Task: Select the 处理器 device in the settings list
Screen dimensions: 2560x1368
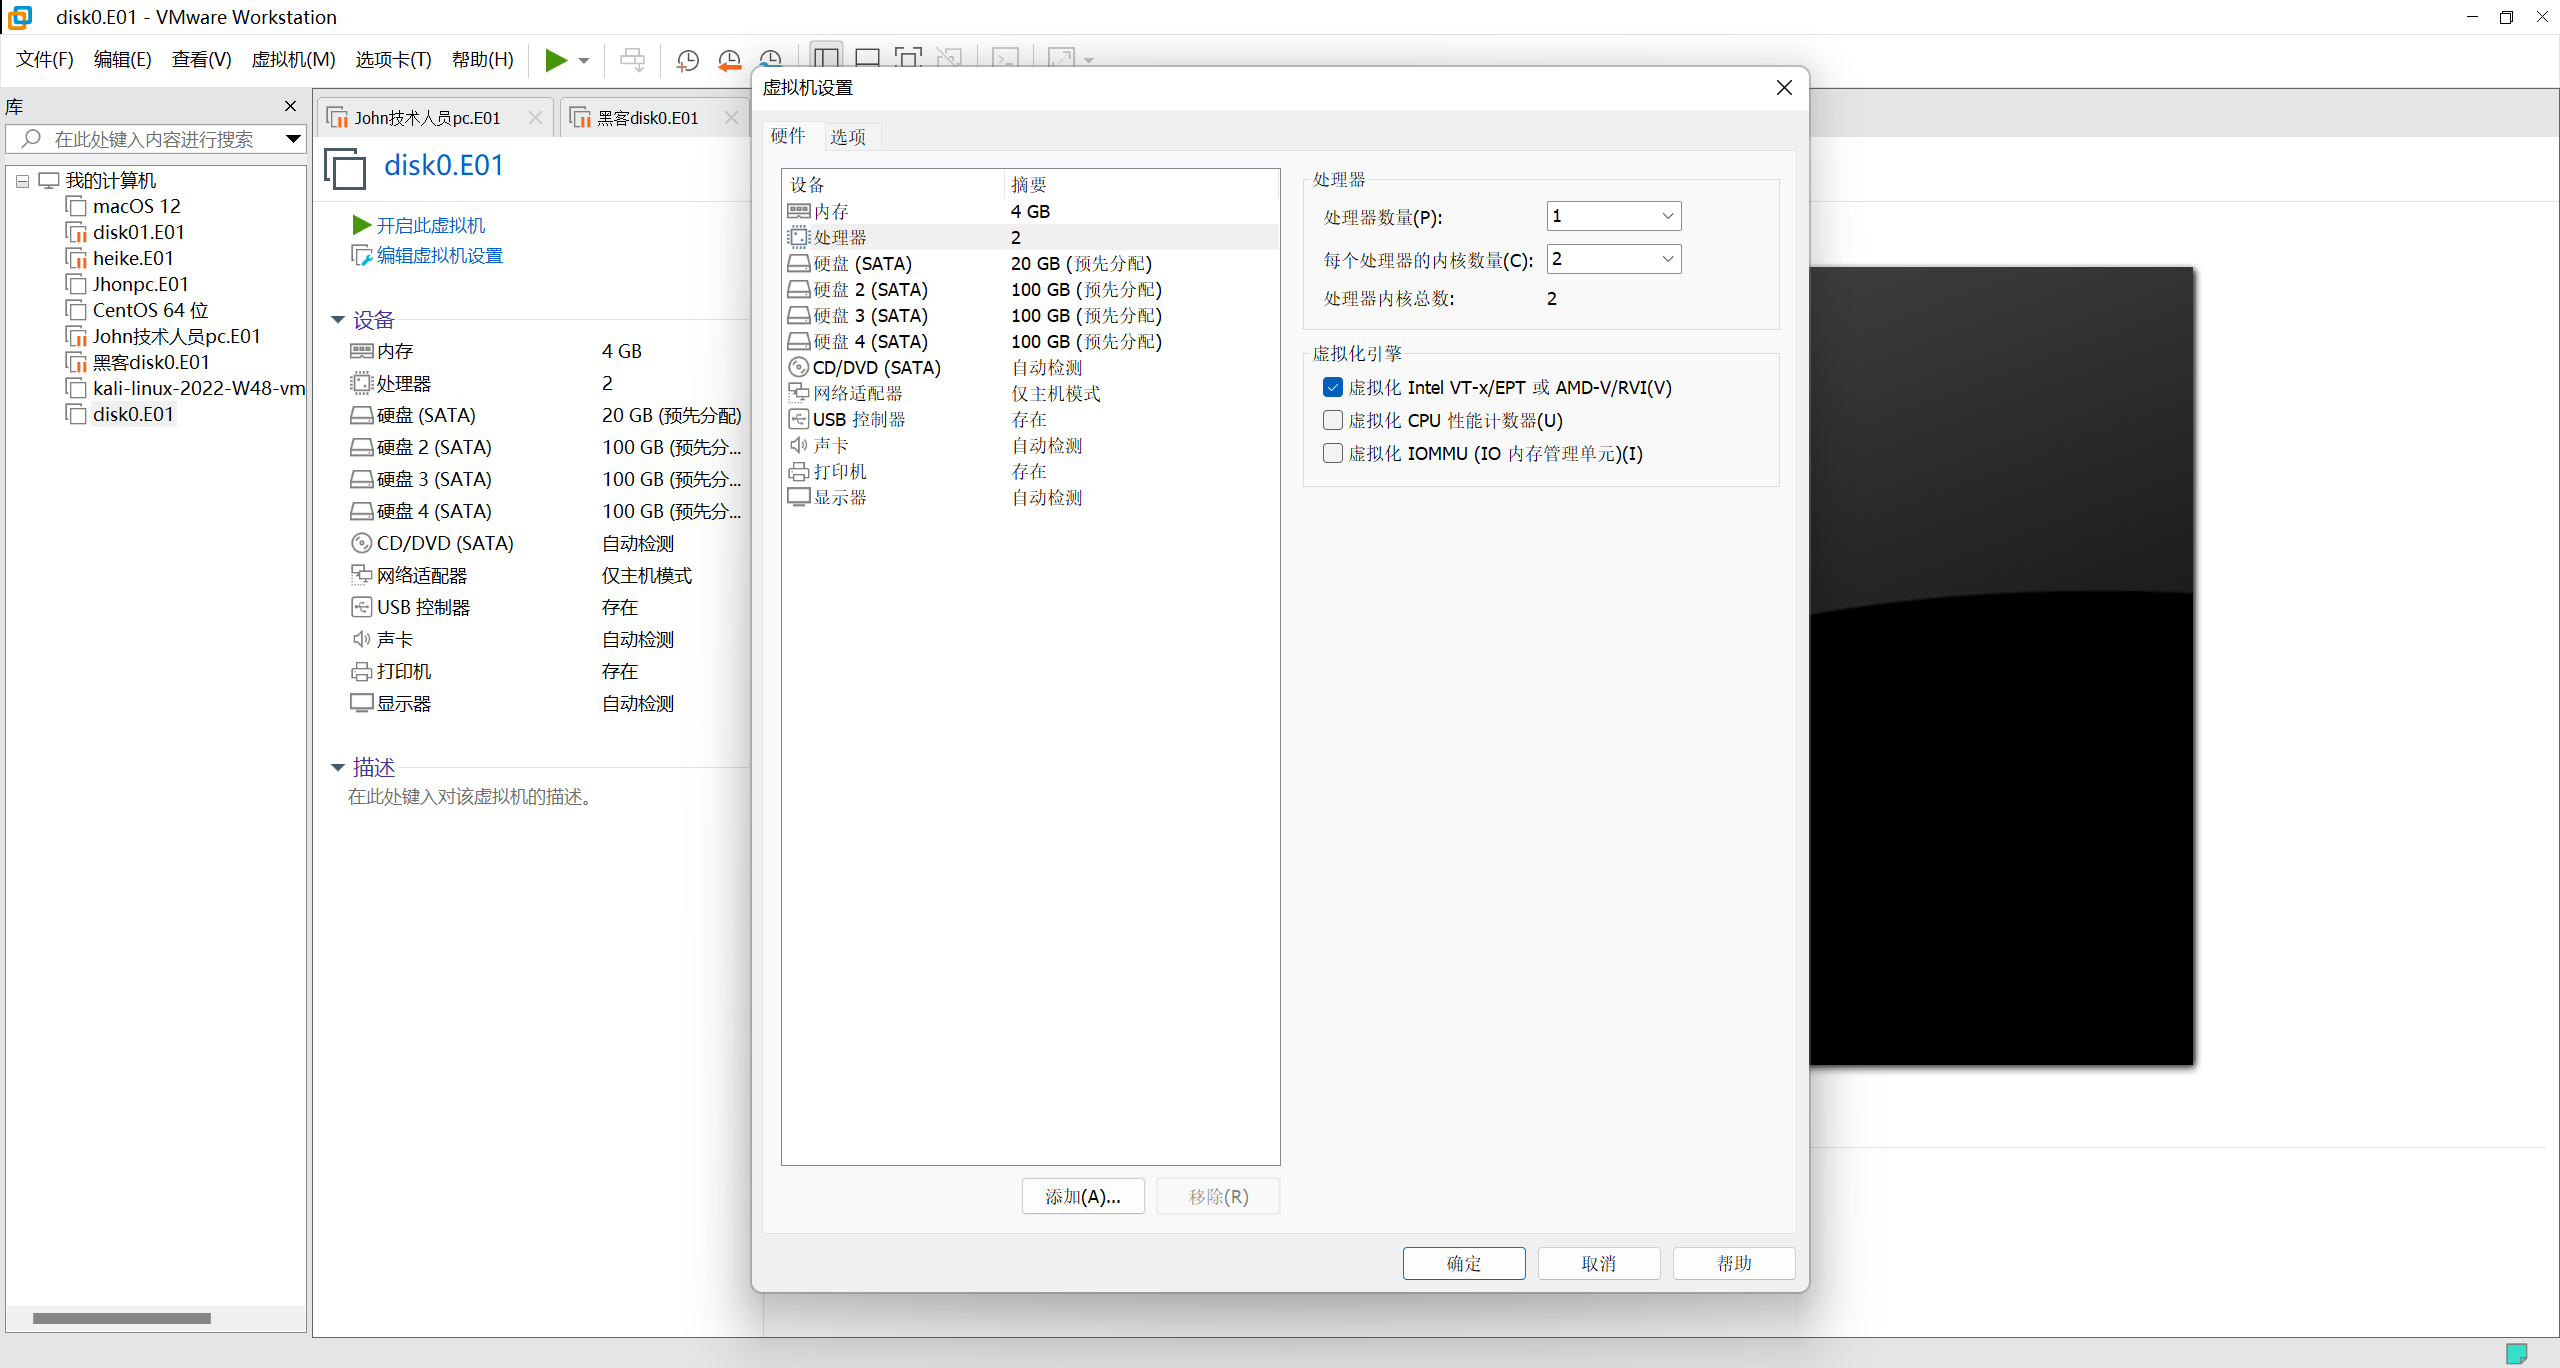Action: 843,237
